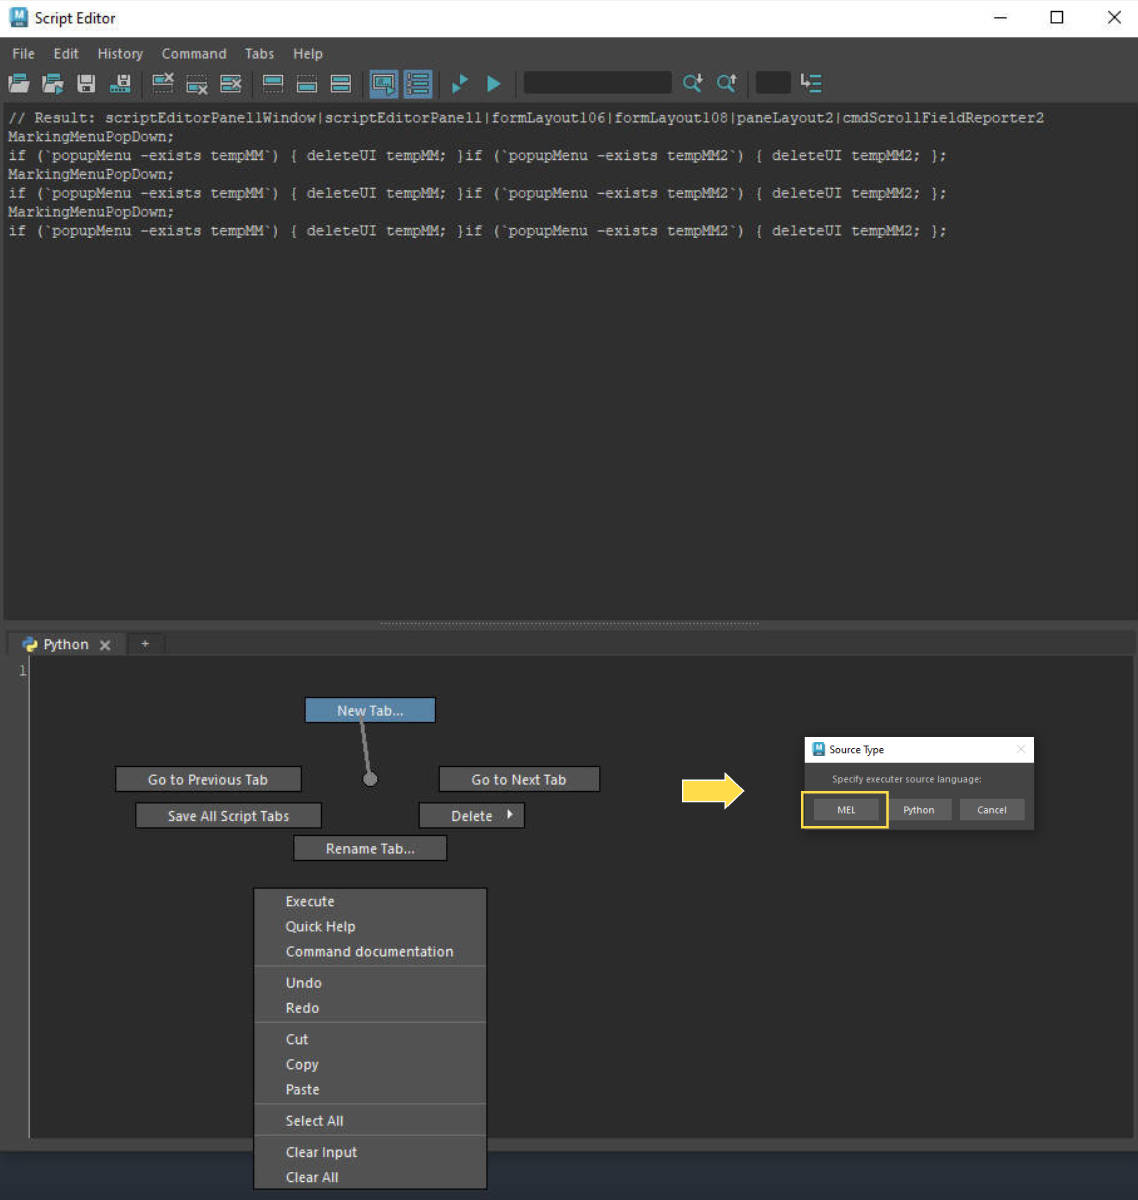This screenshot has width=1138, height=1200.
Task: Toggle the Show Line Numbers button
Action: point(418,83)
